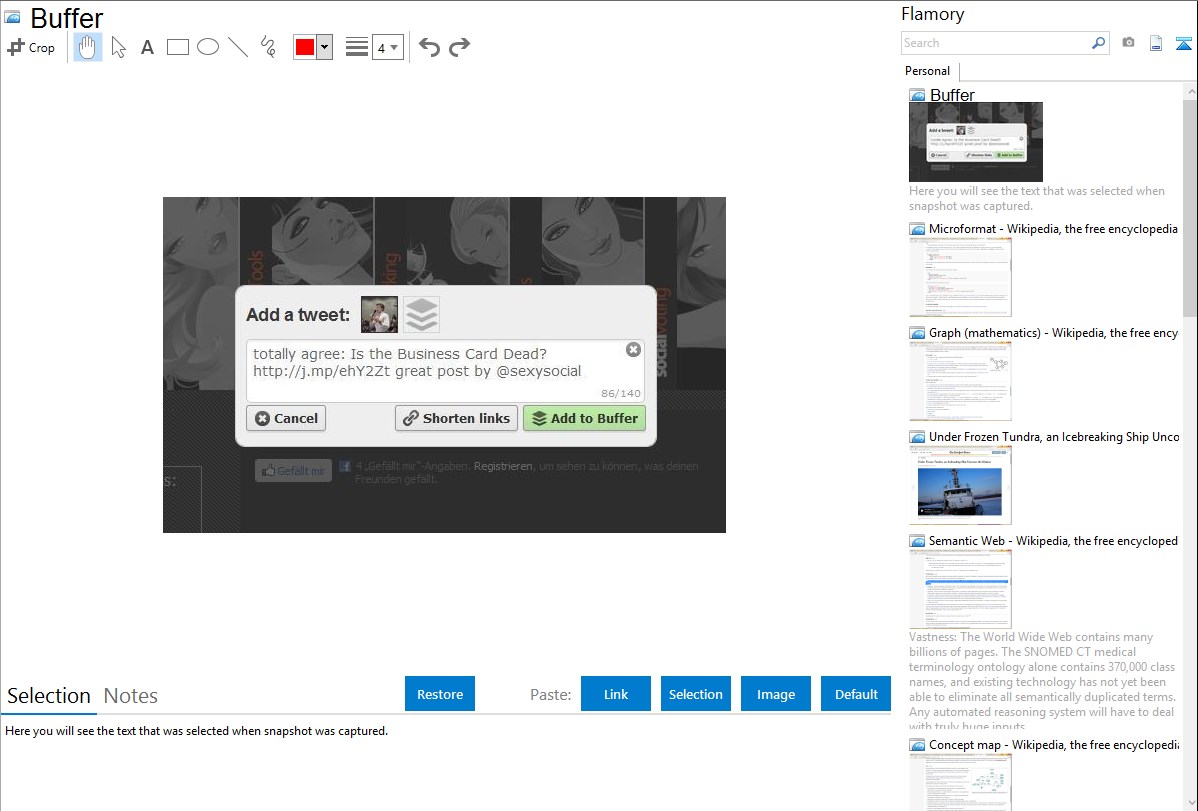Open the Graph (mathematics) snapshot thumbnail
Image resolution: width=1198 pixels, height=811 pixels.
(960, 381)
